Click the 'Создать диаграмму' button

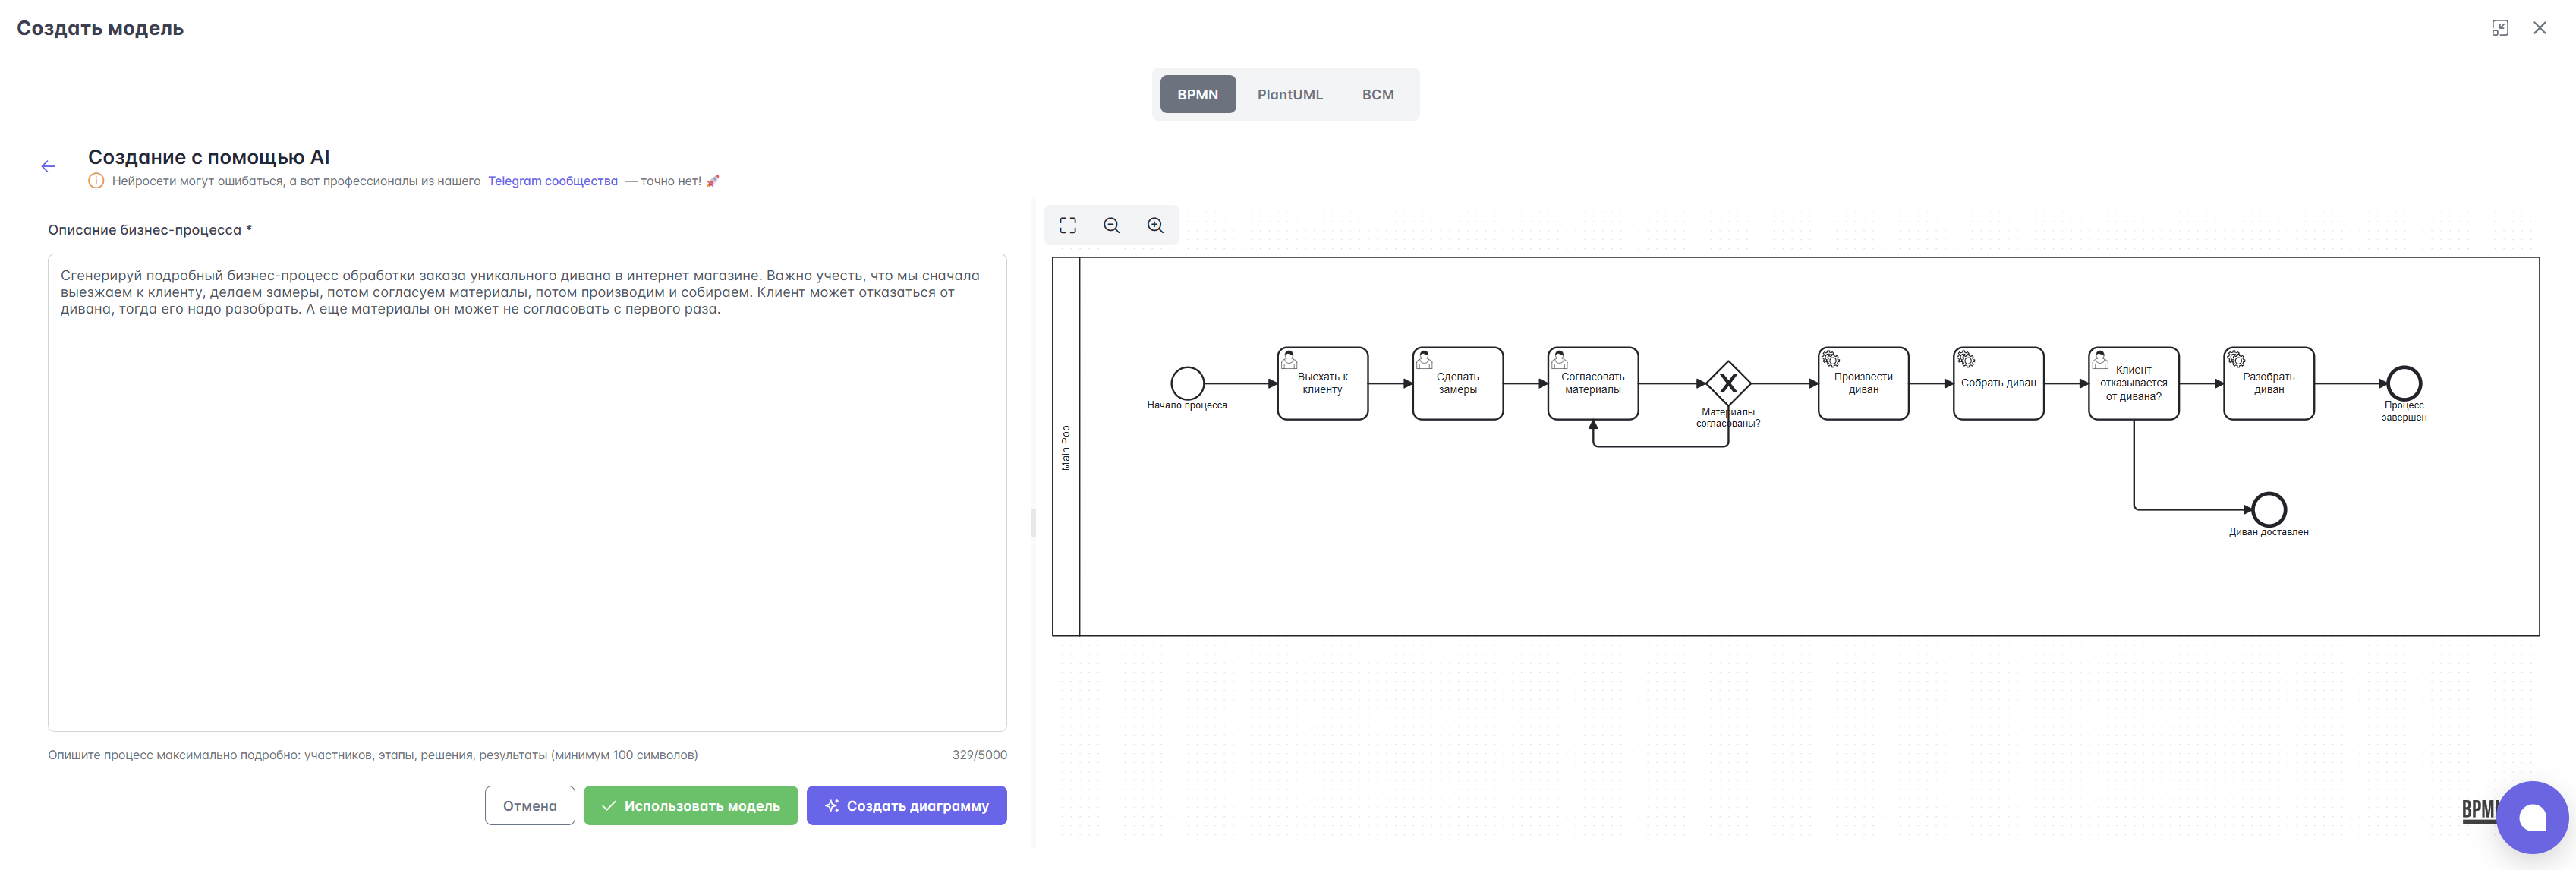[x=906, y=805]
